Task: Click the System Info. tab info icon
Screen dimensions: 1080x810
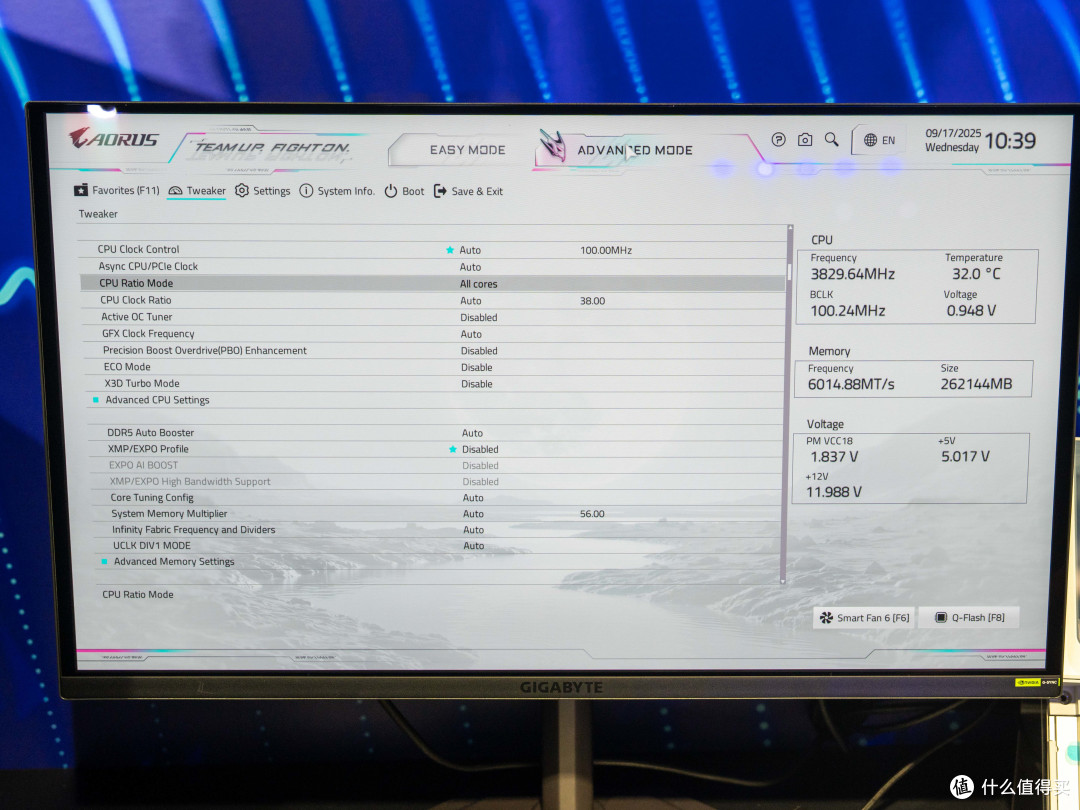Action: 306,191
